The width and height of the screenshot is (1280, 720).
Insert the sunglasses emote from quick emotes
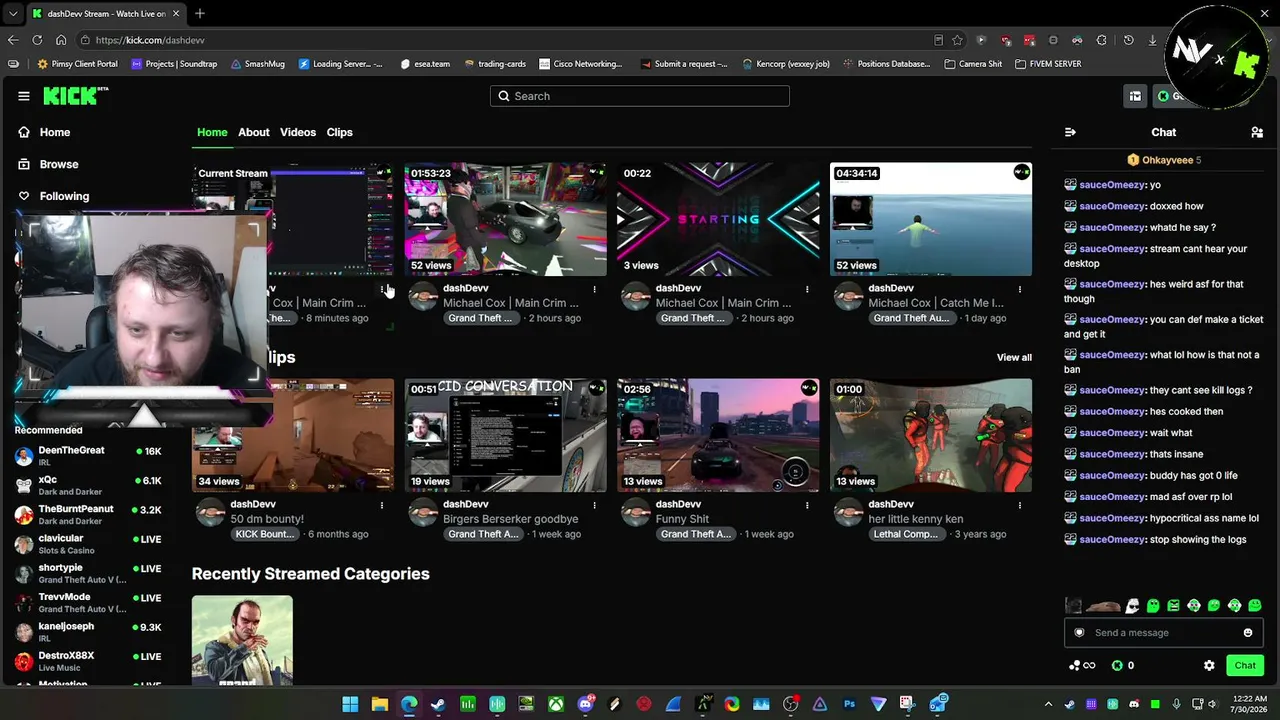point(1133,606)
